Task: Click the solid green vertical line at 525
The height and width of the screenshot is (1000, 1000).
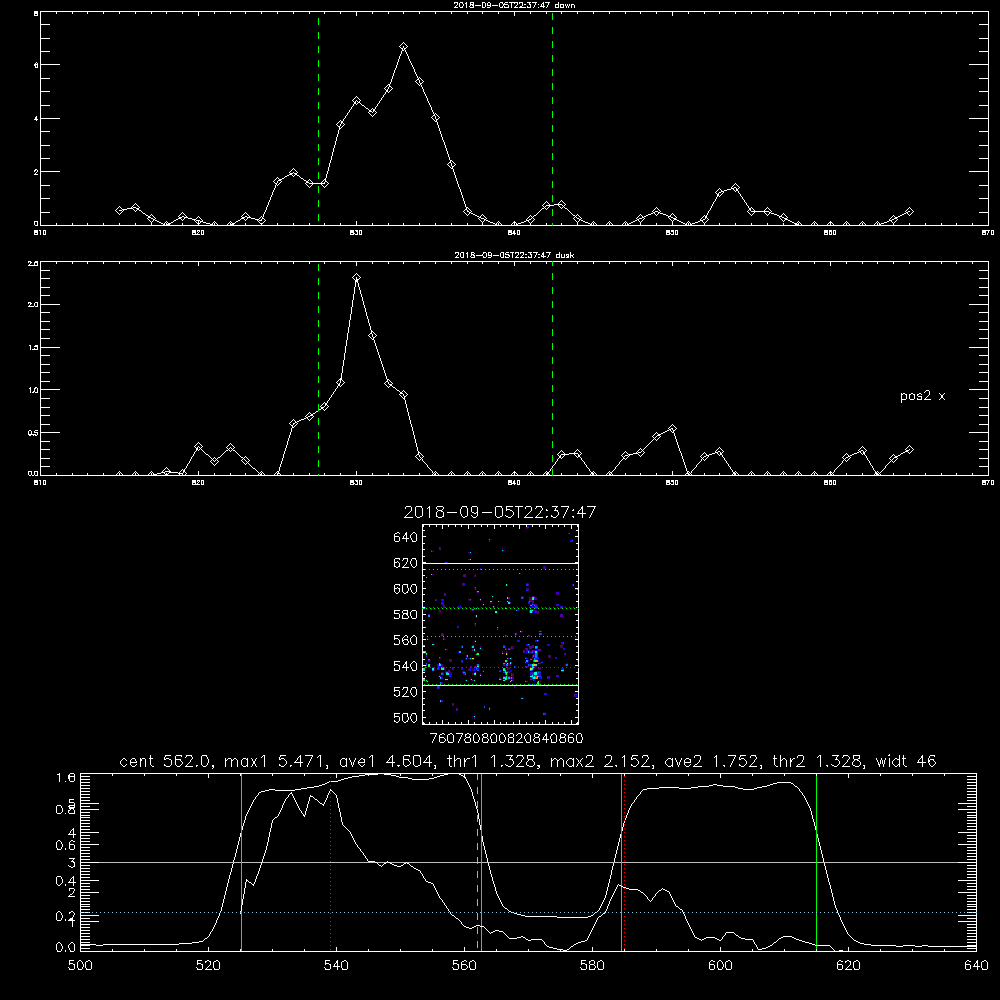Action: coord(241,861)
